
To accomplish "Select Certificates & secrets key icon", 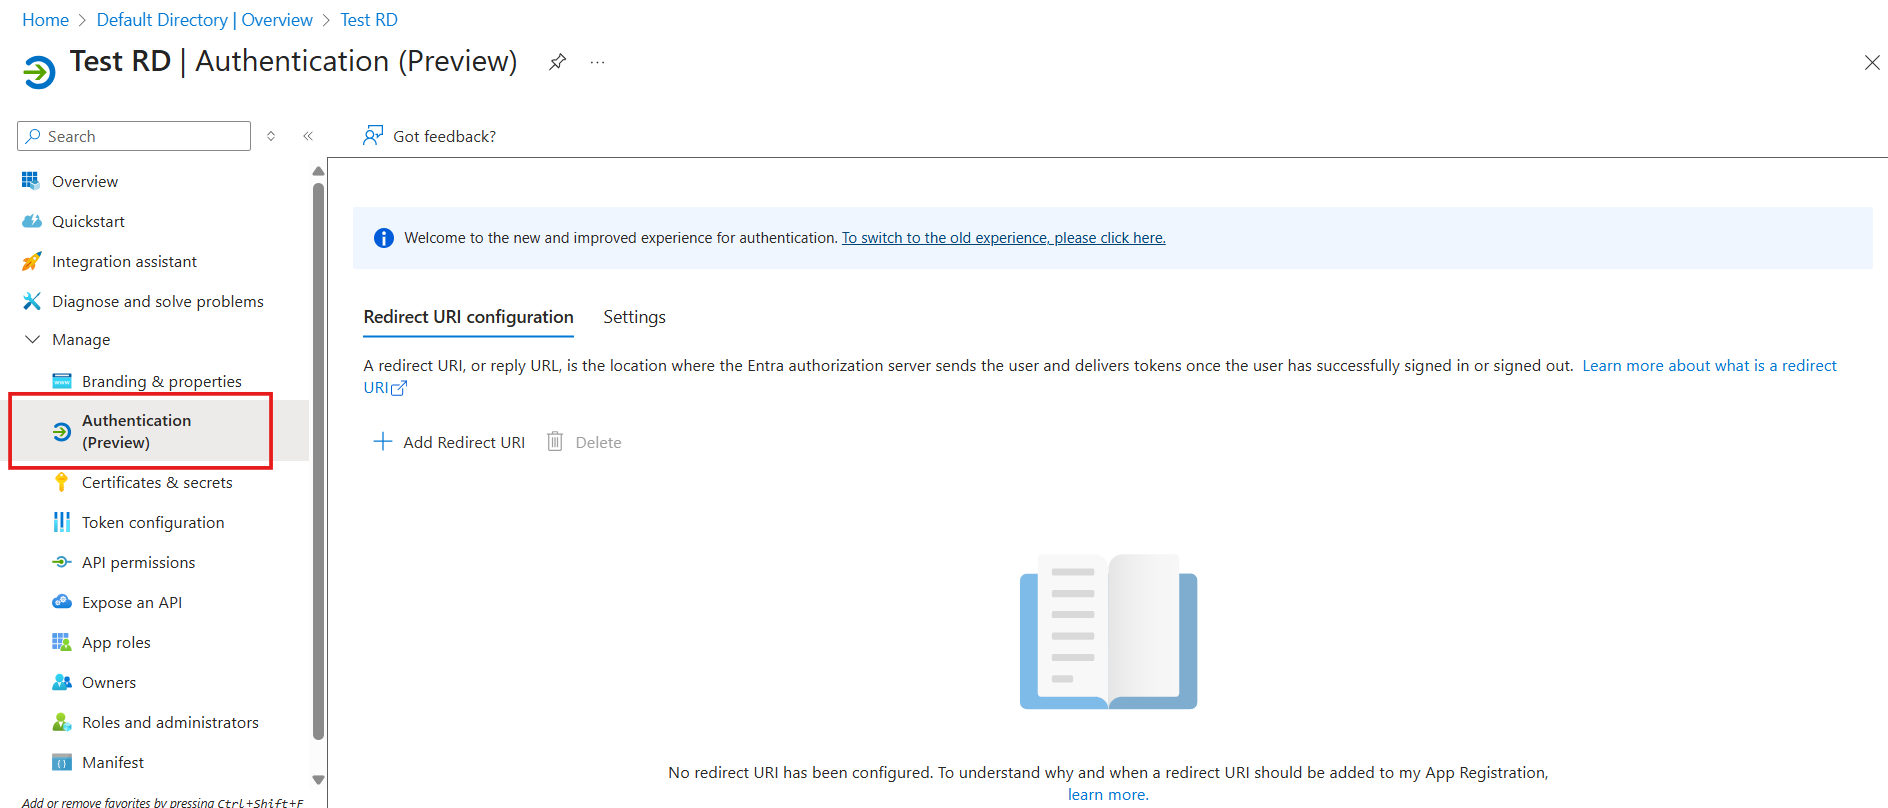I will tap(62, 482).
